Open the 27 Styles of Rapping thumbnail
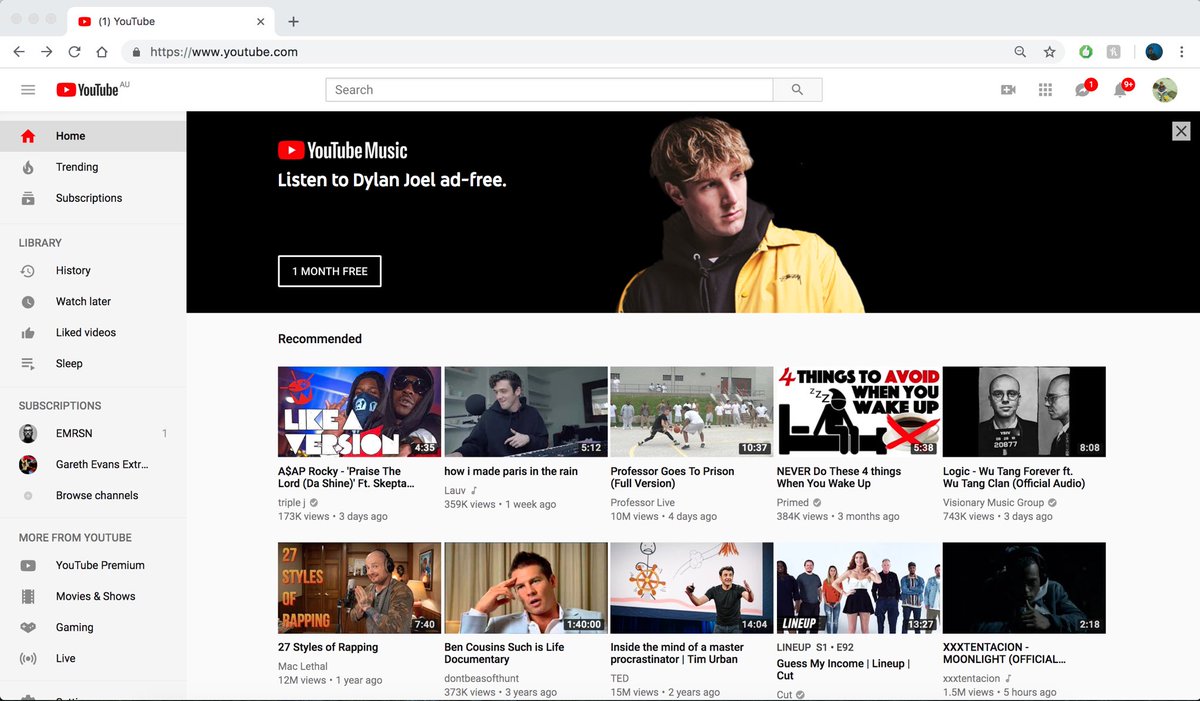Screen dimensions: 1200x701 359,588
